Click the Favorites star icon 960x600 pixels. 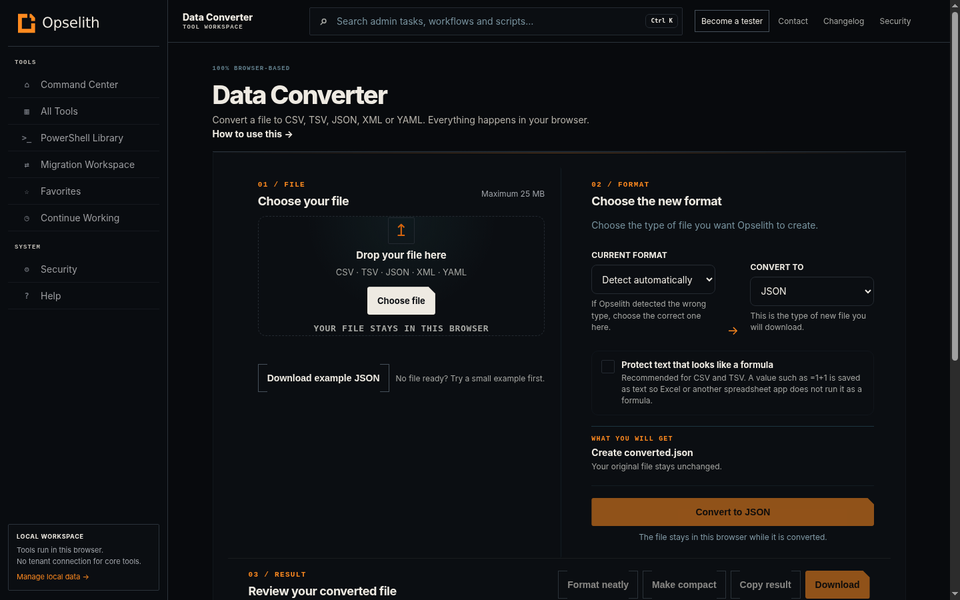point(26,192)
